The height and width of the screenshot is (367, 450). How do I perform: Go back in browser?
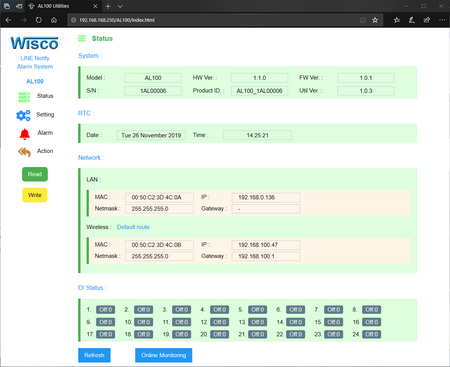click(x=9, y=20)
